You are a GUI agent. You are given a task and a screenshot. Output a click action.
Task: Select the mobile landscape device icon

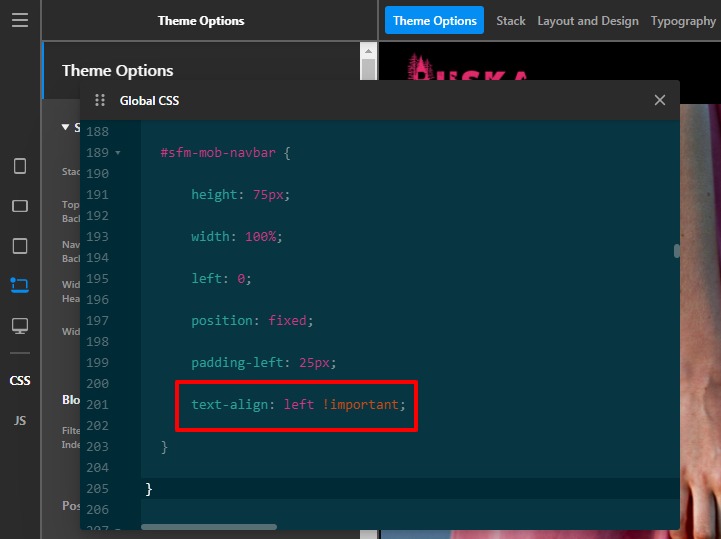[20, 206]
